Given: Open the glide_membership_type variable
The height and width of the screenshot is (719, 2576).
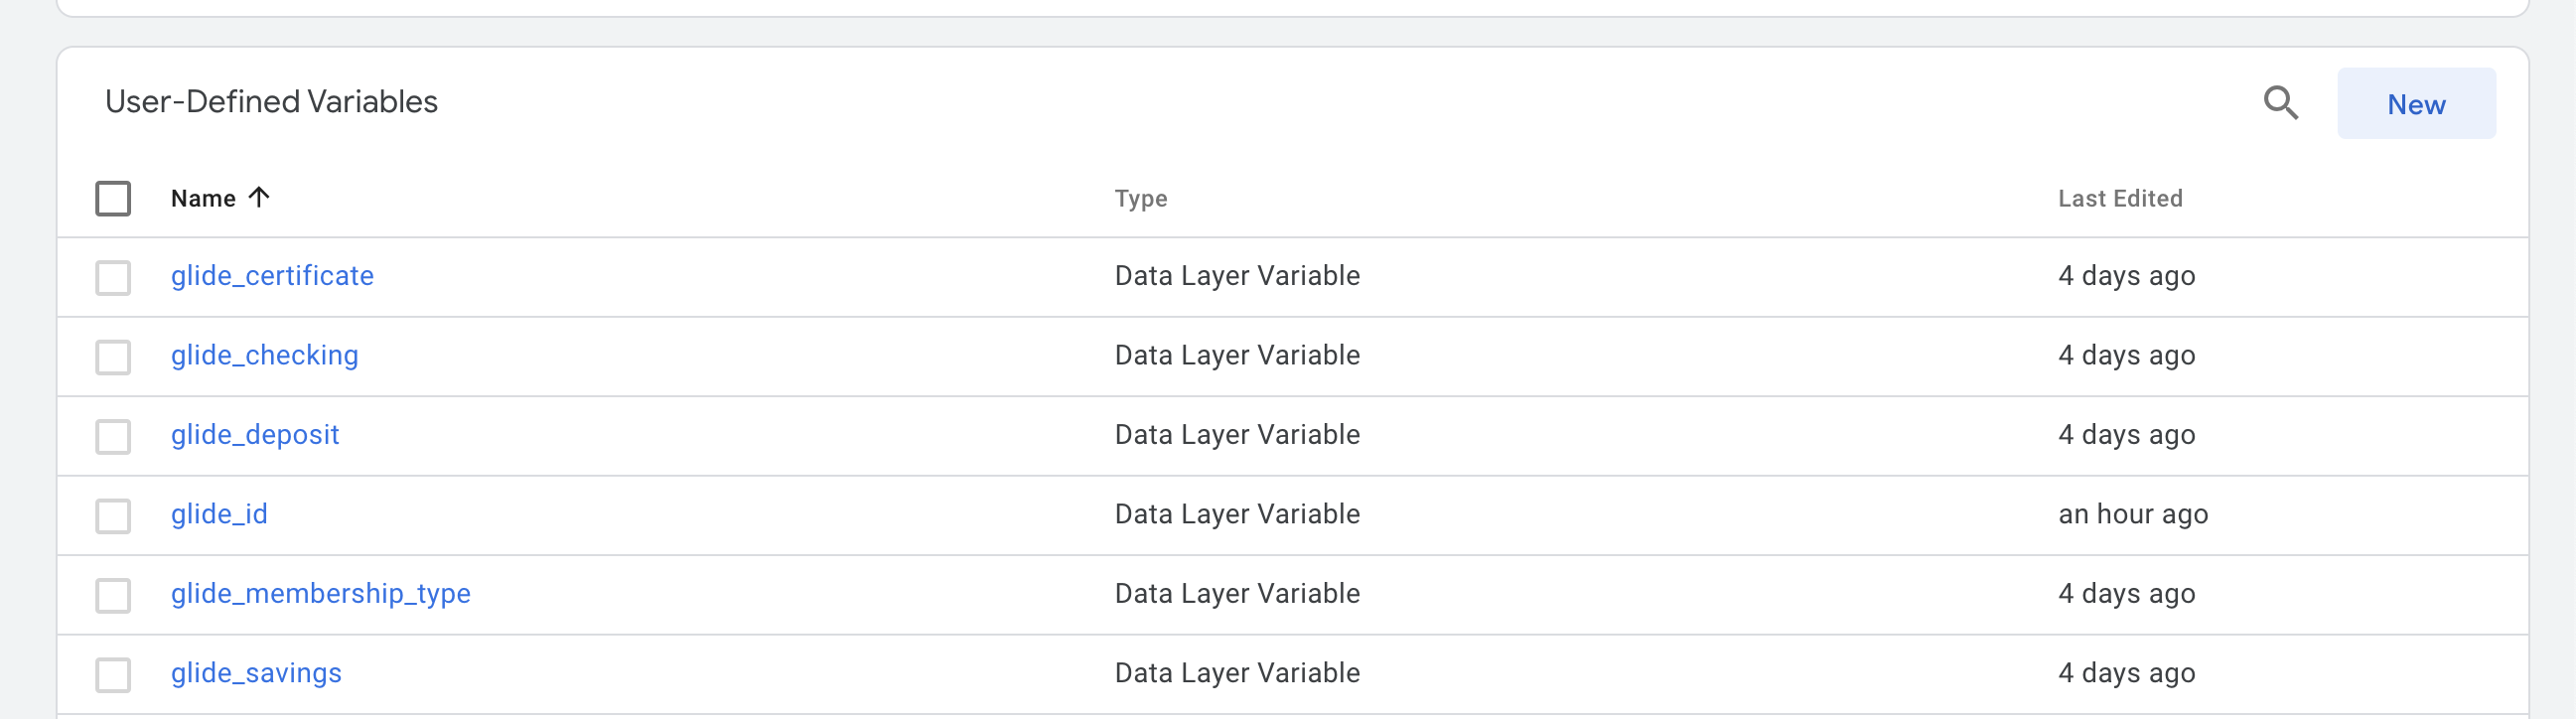Looking at the screenshot, I should (320, 594).
